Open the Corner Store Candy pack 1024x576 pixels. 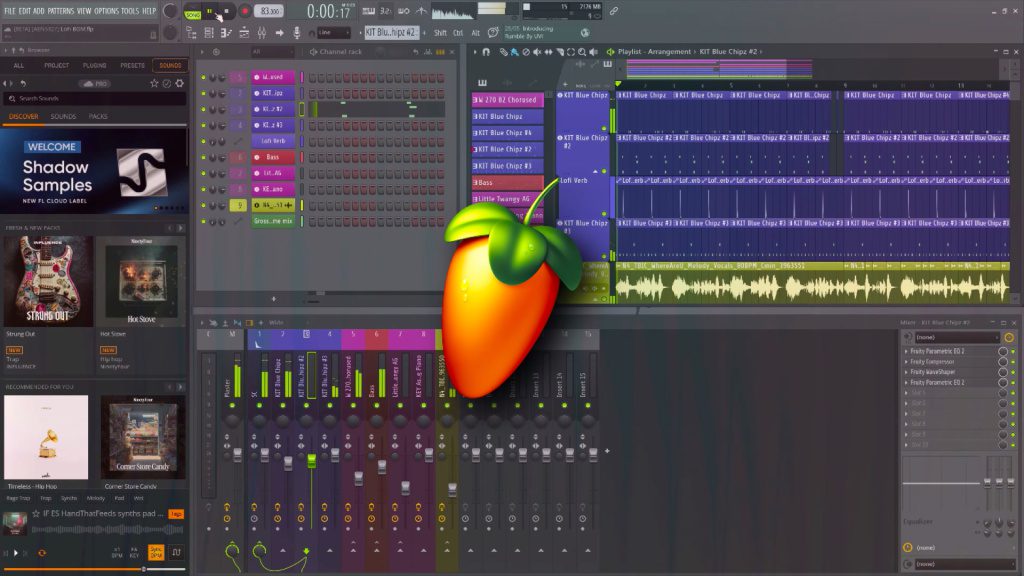(x=143, y=437)
